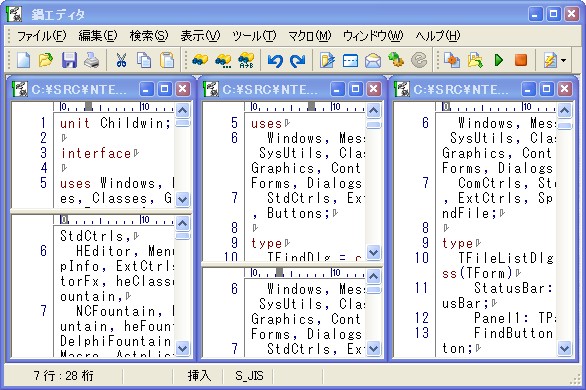586x390 pixels.
Task: Click the Cut scissors icon
Action: 121,60
